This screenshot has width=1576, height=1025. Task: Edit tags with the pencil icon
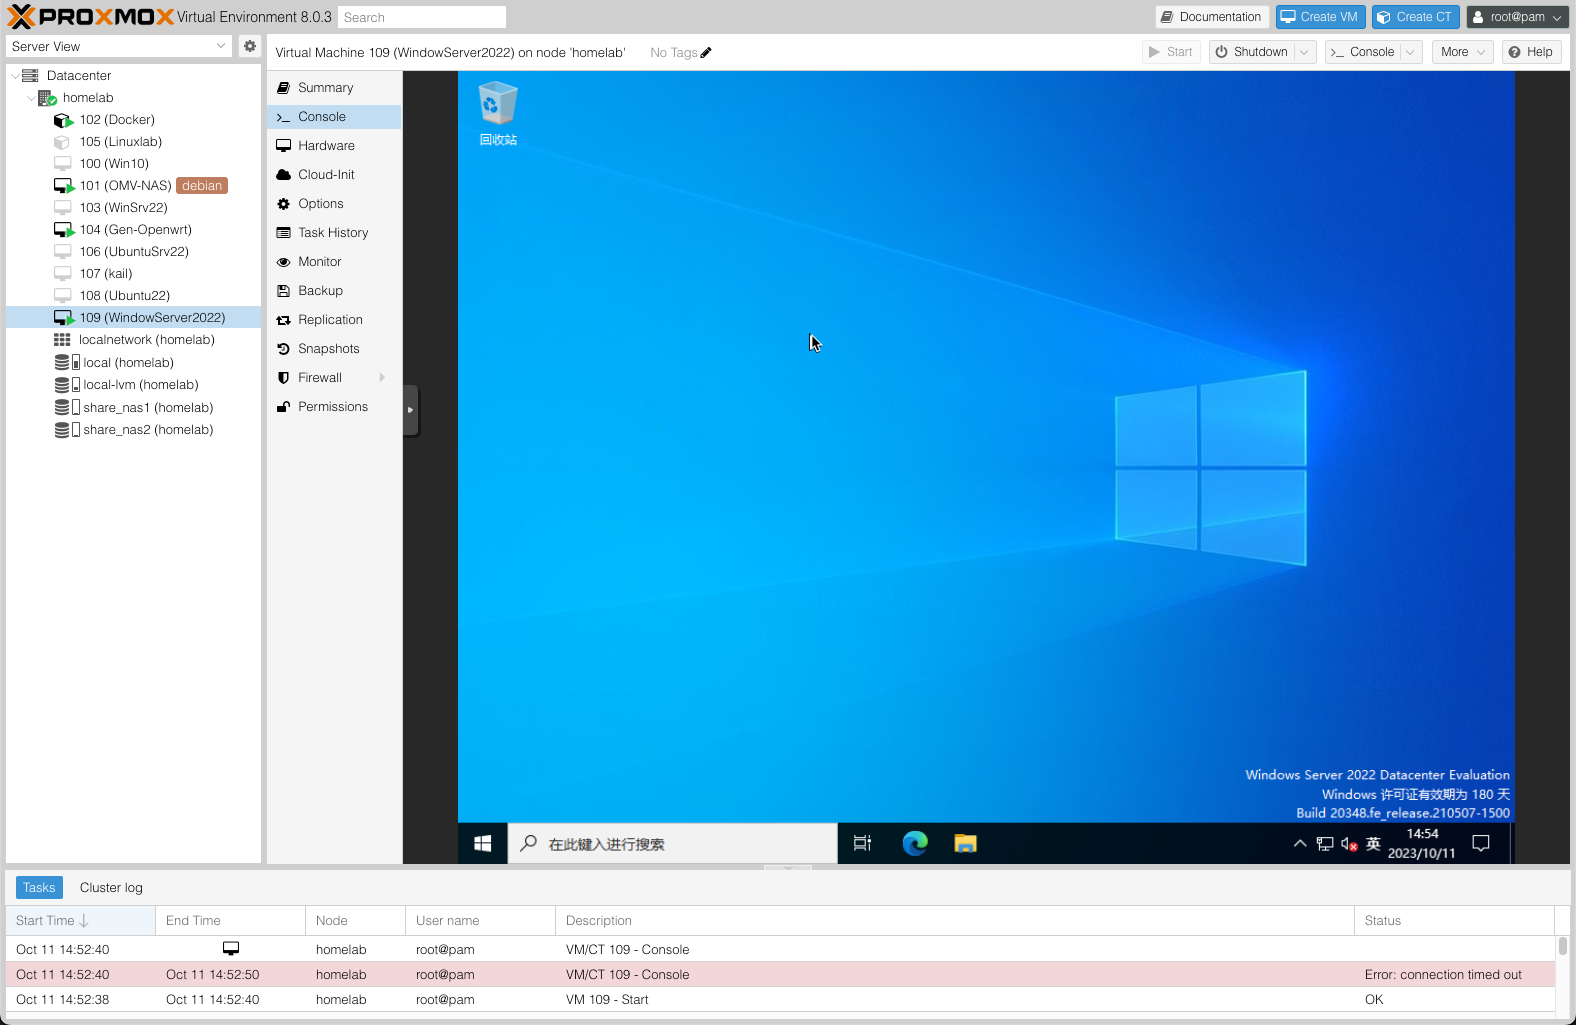pyautogui.click(x=706, y=53)
